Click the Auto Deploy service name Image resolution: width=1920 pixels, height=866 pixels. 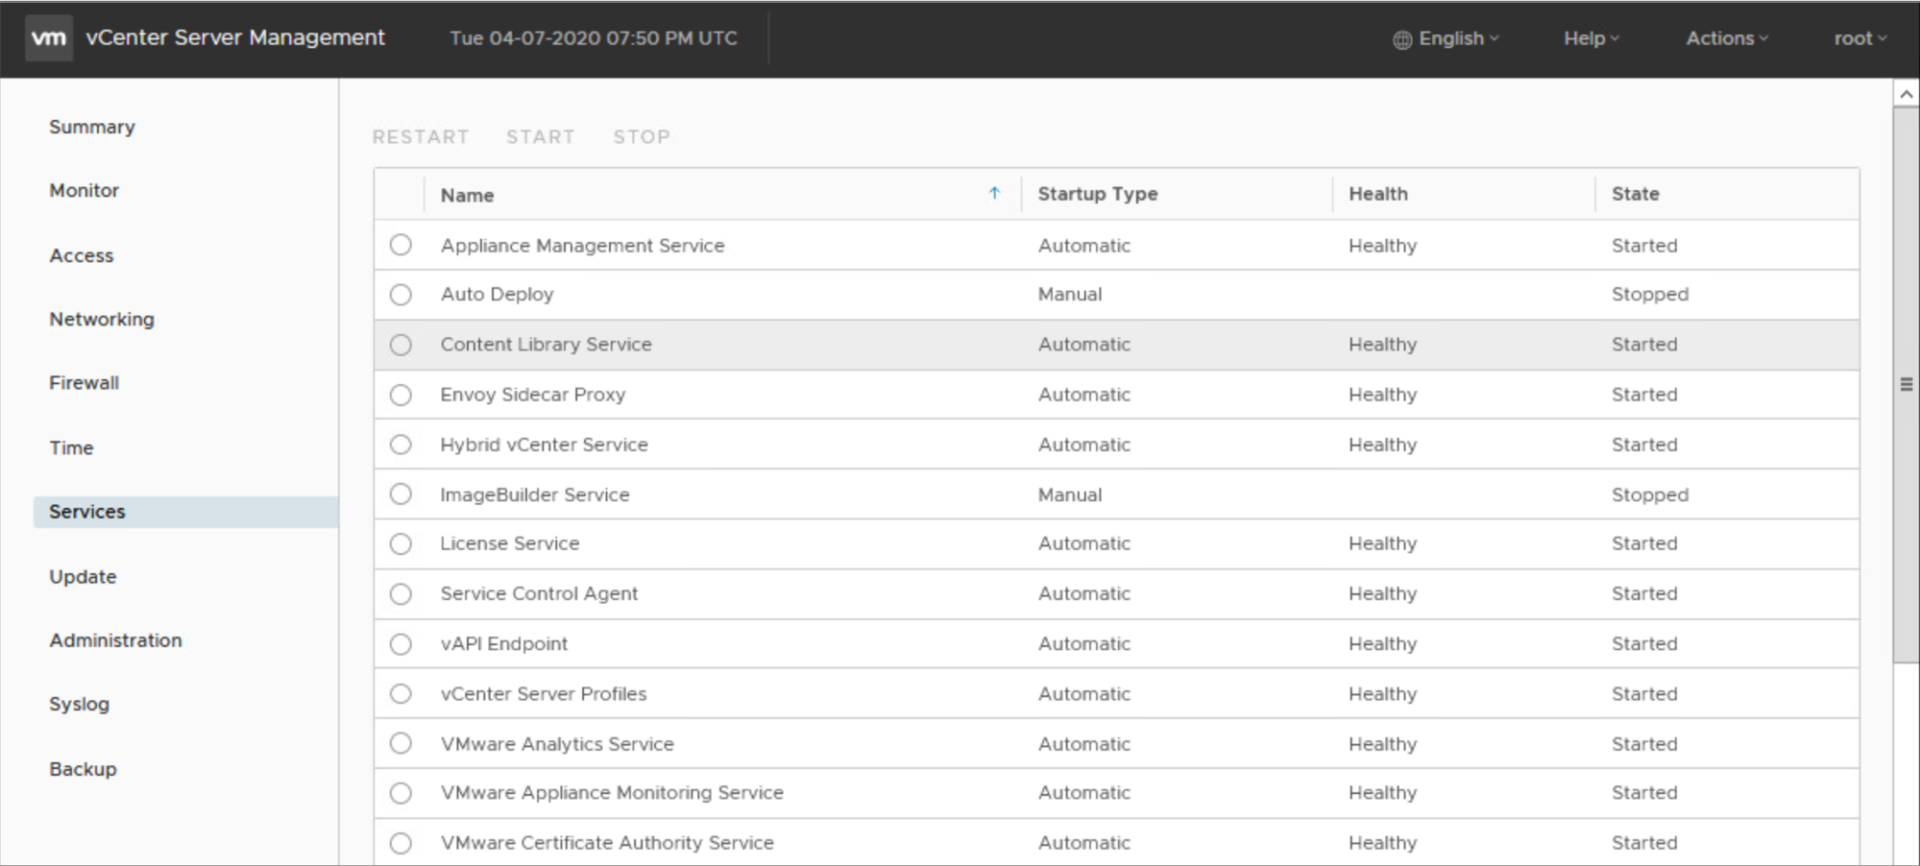tap(497, 295)
